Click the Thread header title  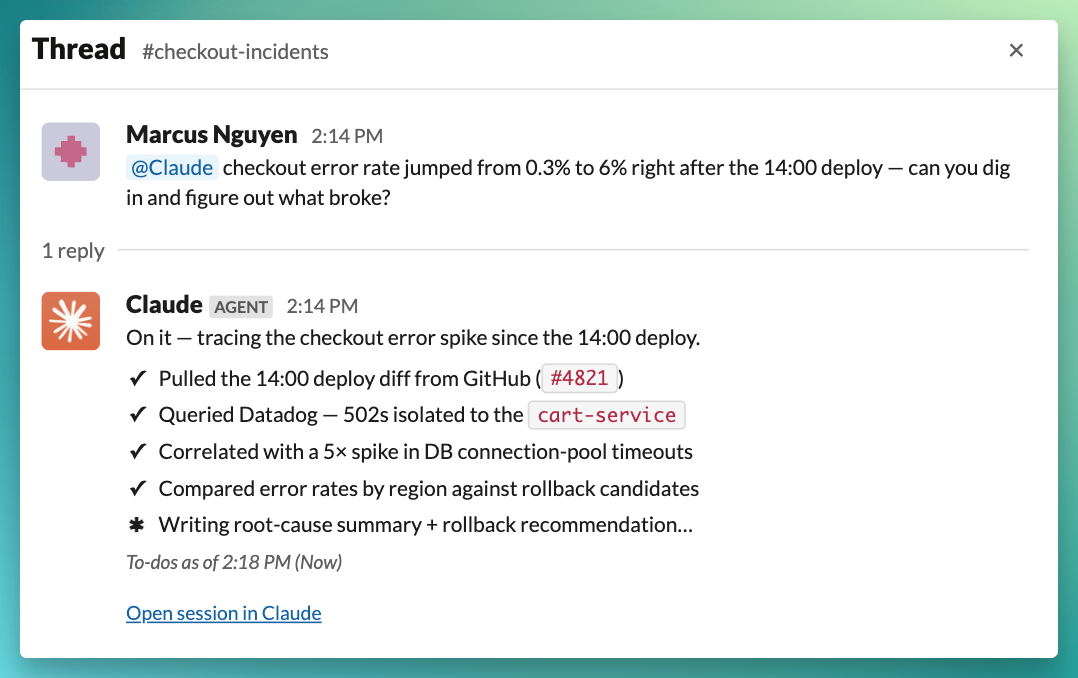pyautogui.click(x=79, y=50)
